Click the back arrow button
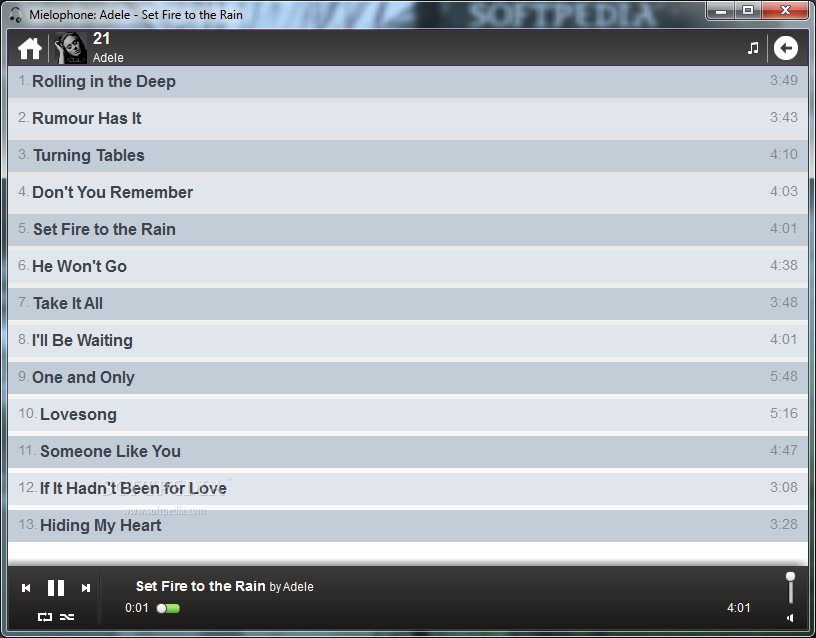This screenshot has width=816, height=638. [x=785, y=48]
